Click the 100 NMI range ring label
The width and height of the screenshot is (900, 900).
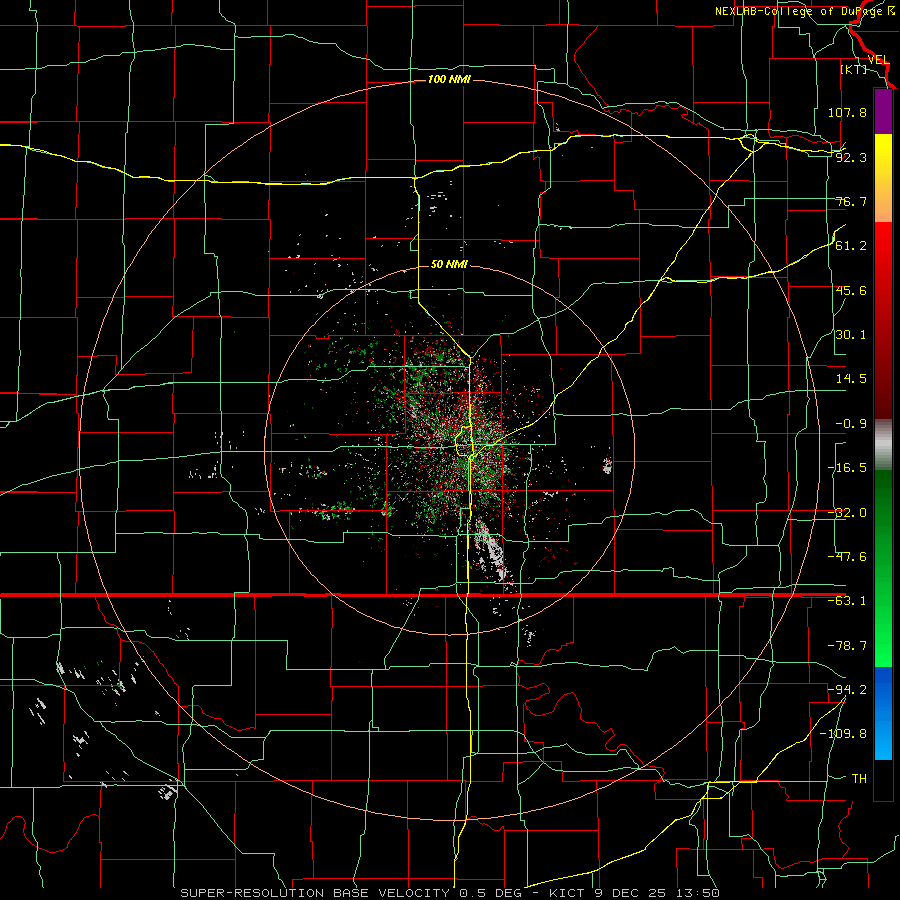click(x=449, y=79)
